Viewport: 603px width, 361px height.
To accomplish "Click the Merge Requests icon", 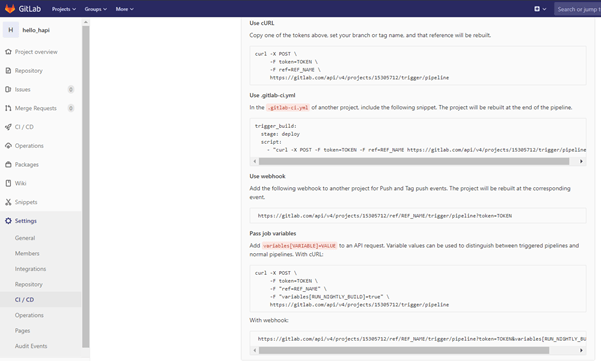I will pos(8,108).
